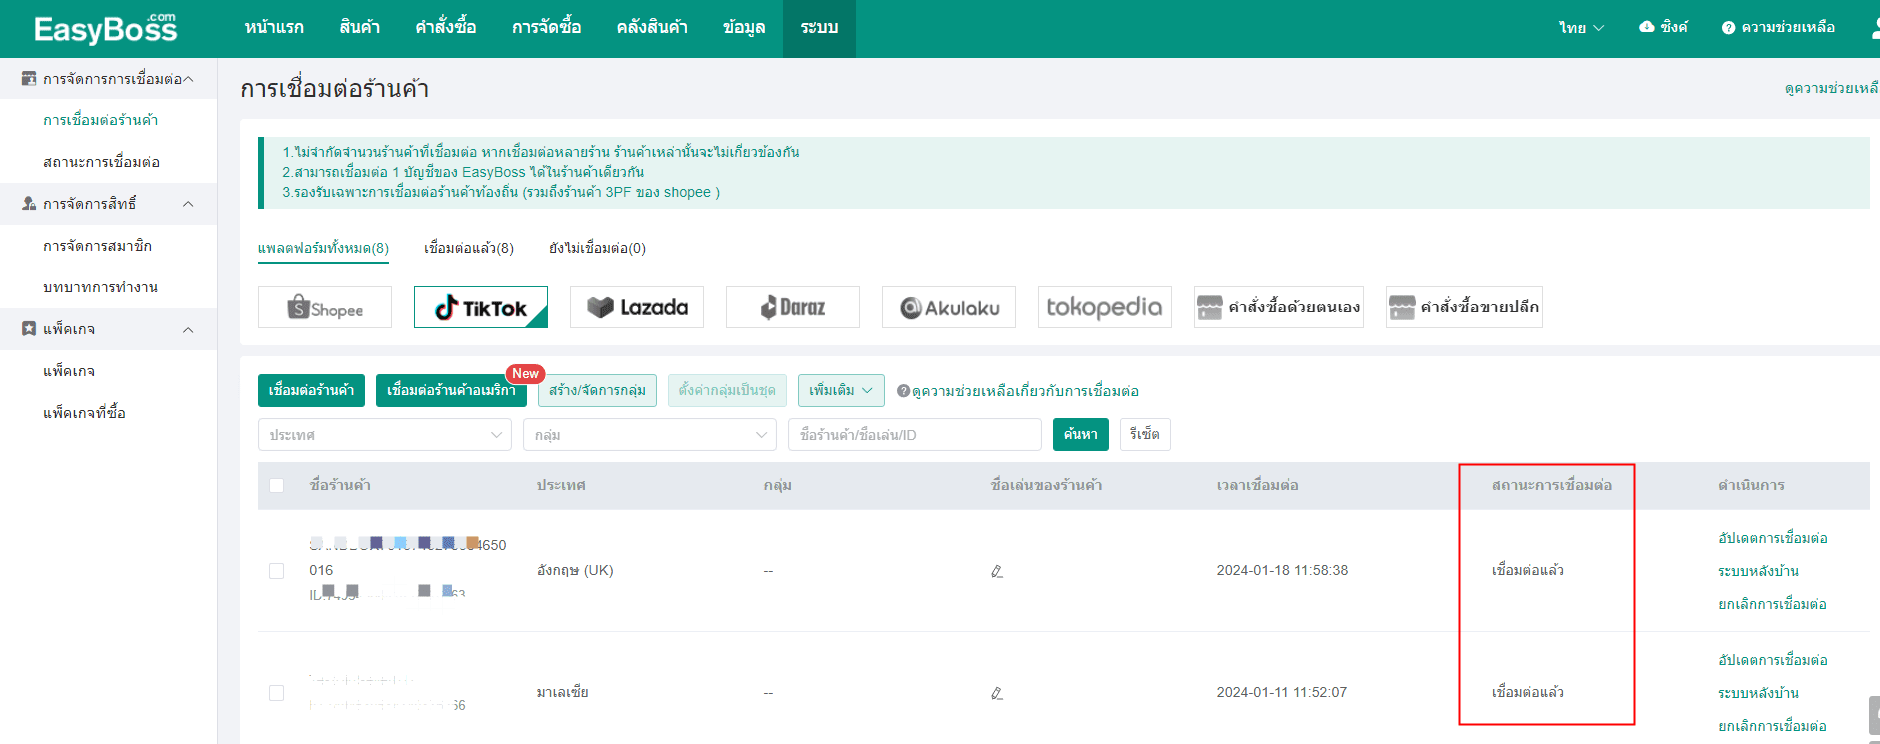This screenshot has width=1880, height=744.
Task: Open the ข้อมูล top menu
Action: (x=744, y=28)
